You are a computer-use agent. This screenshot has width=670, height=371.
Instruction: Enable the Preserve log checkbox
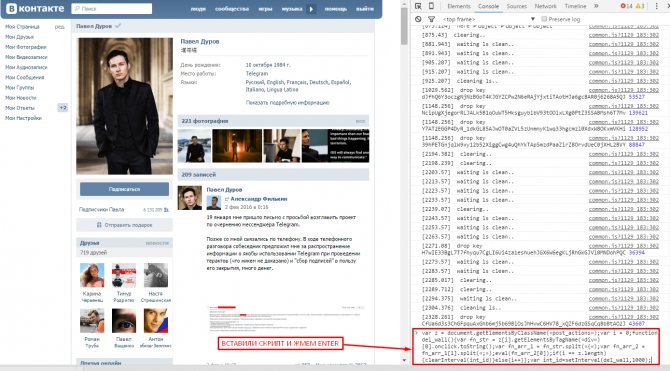coord(544,19)
